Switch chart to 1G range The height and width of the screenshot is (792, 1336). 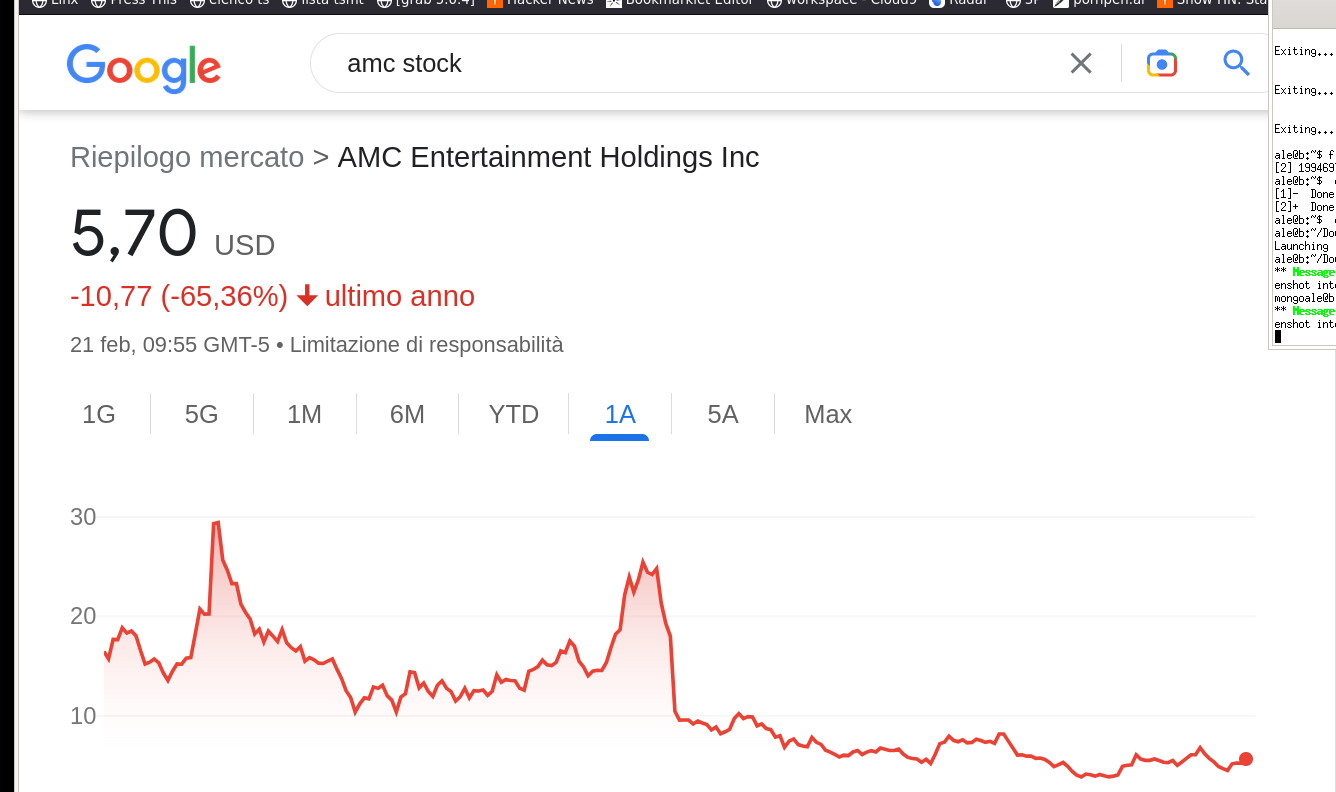(99, 414)
